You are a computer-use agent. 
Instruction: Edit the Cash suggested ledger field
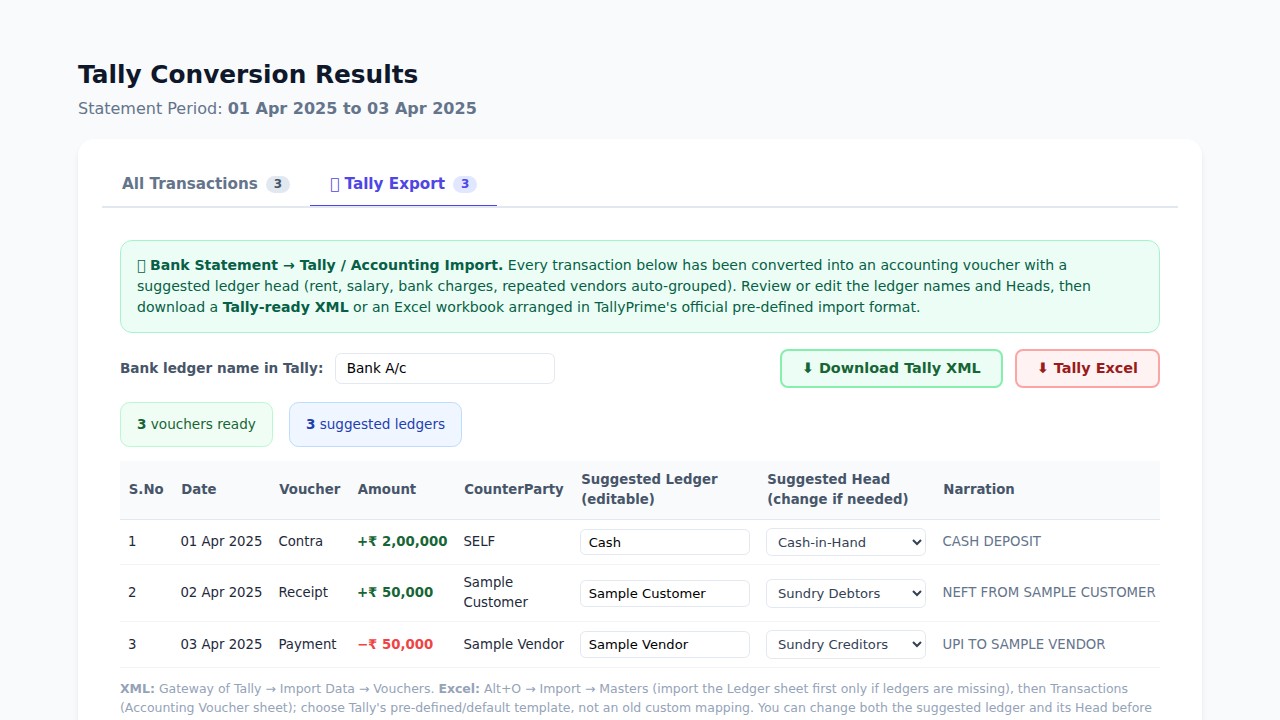pos(665,542)
